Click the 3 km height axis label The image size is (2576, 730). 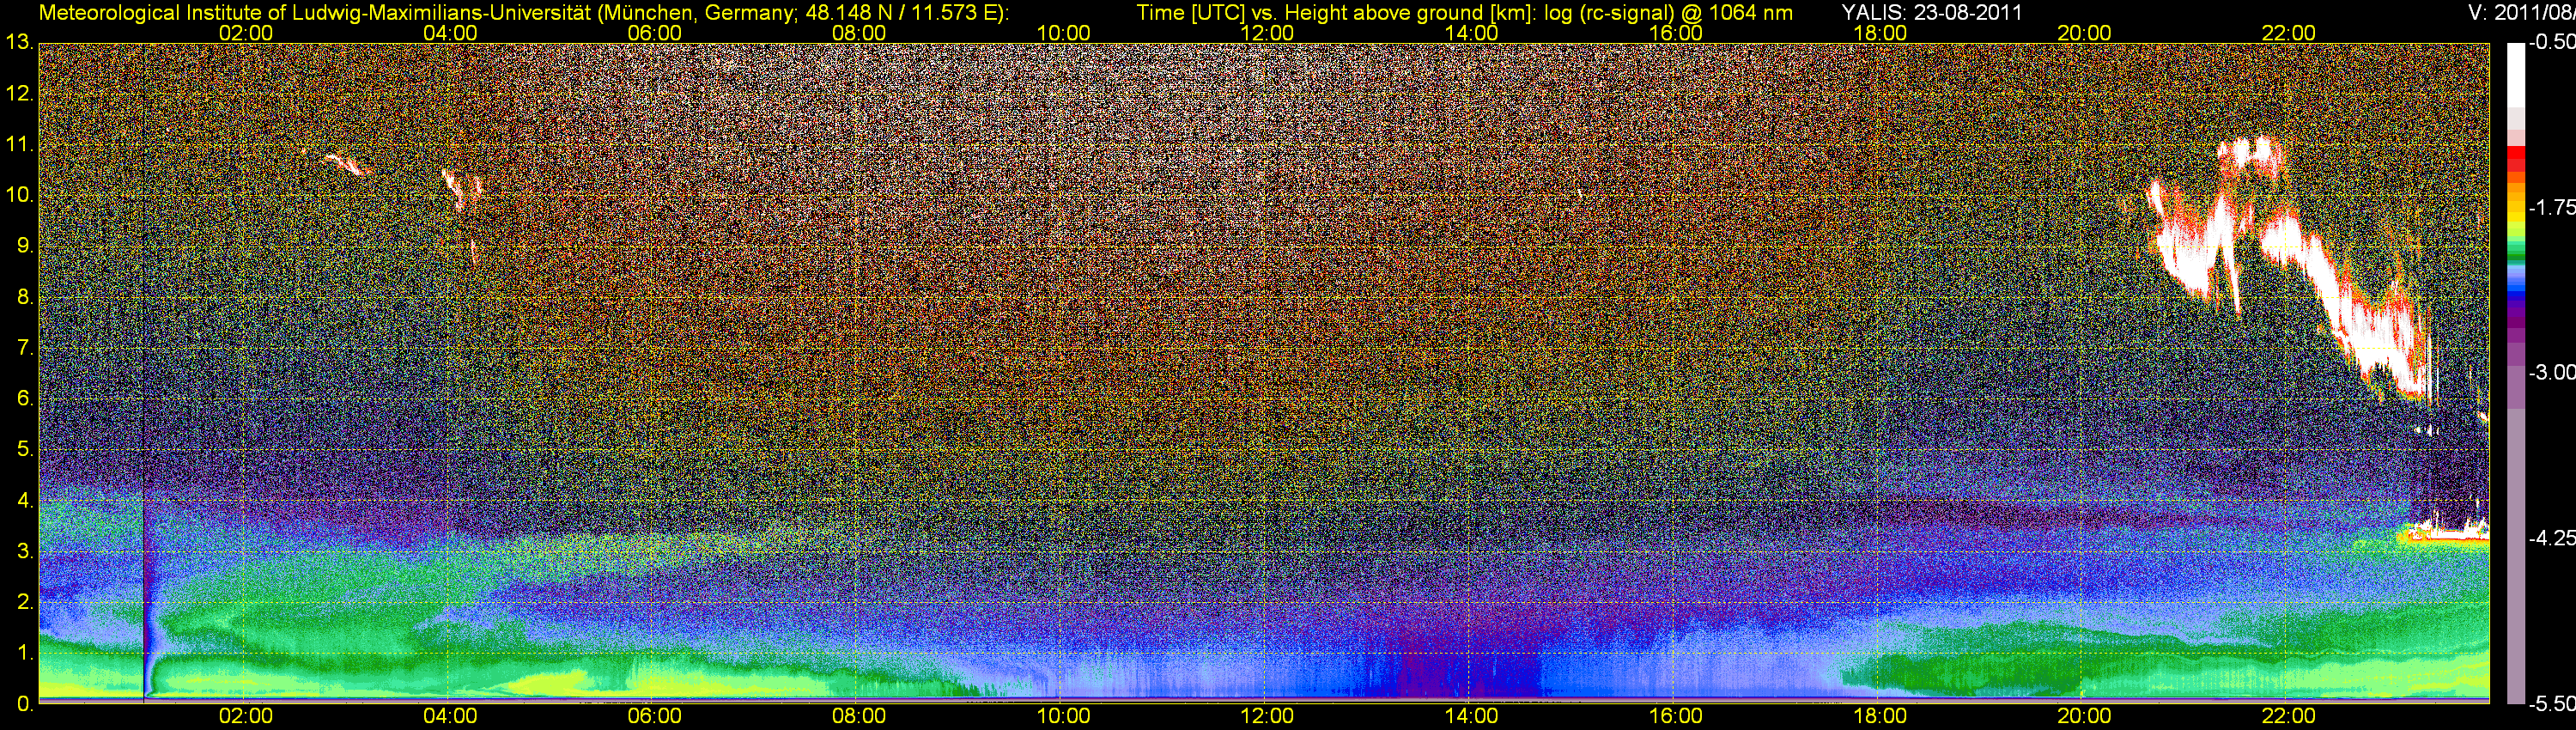pyautogui.click(x=24, y=552)
